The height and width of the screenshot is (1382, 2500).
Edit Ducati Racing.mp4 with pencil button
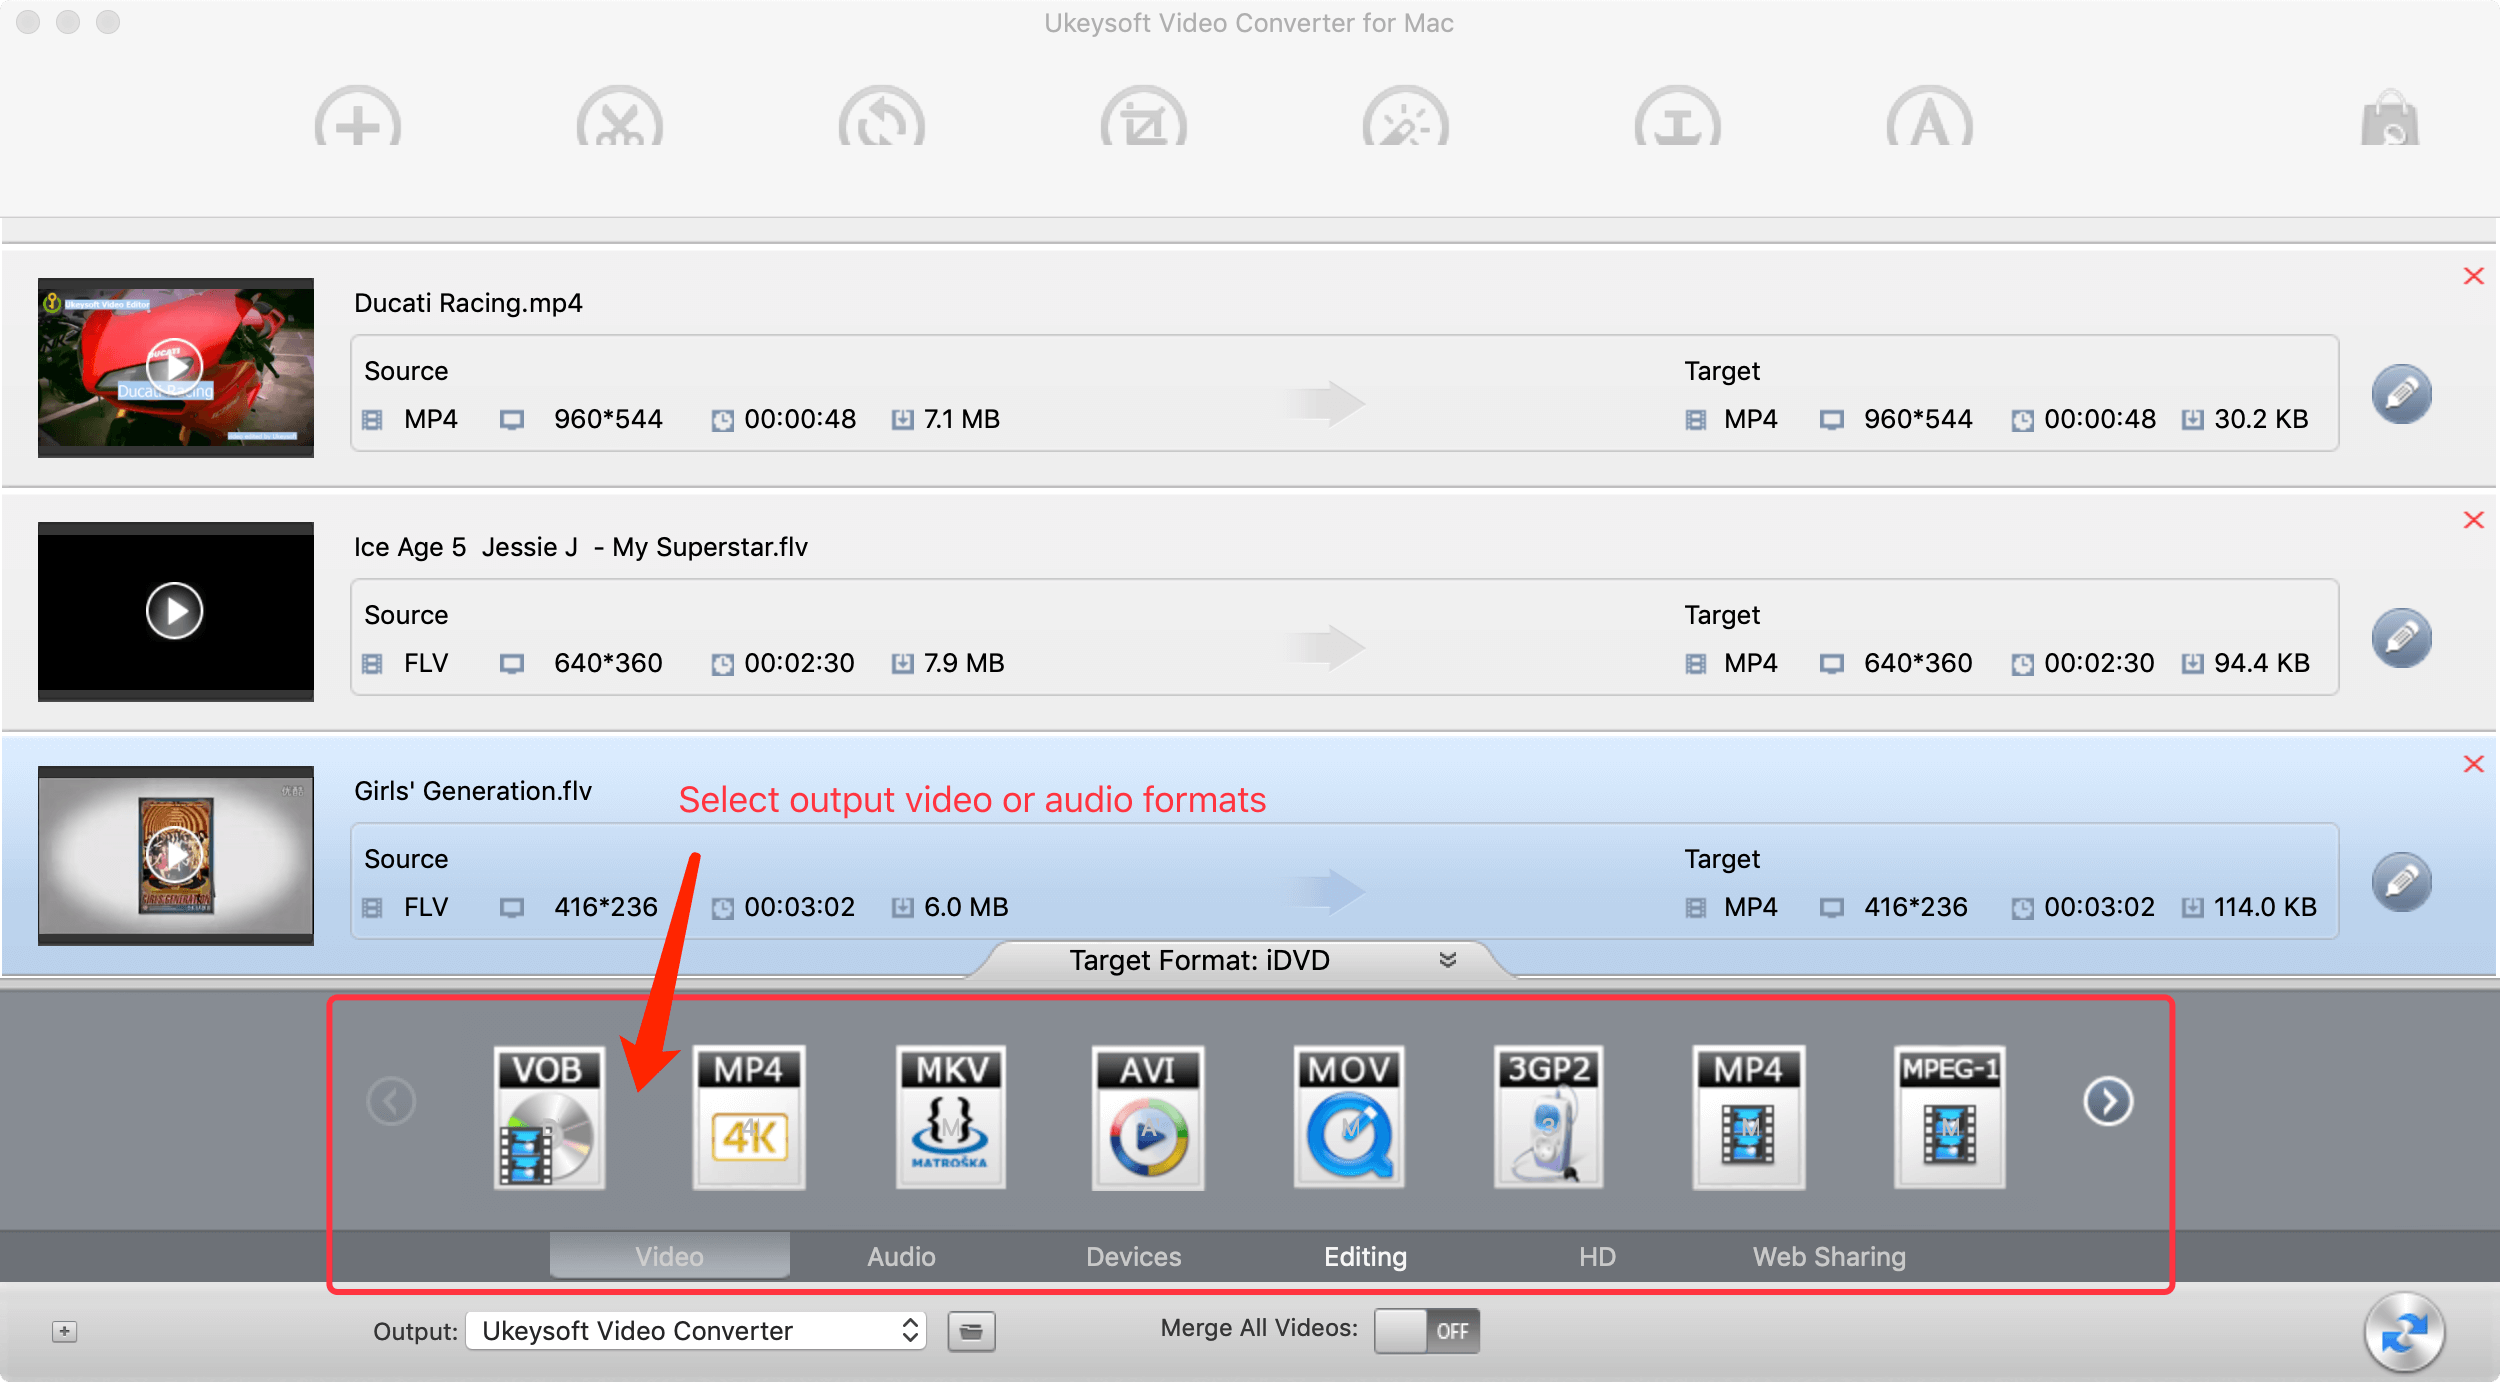[x=2401, y=394]
